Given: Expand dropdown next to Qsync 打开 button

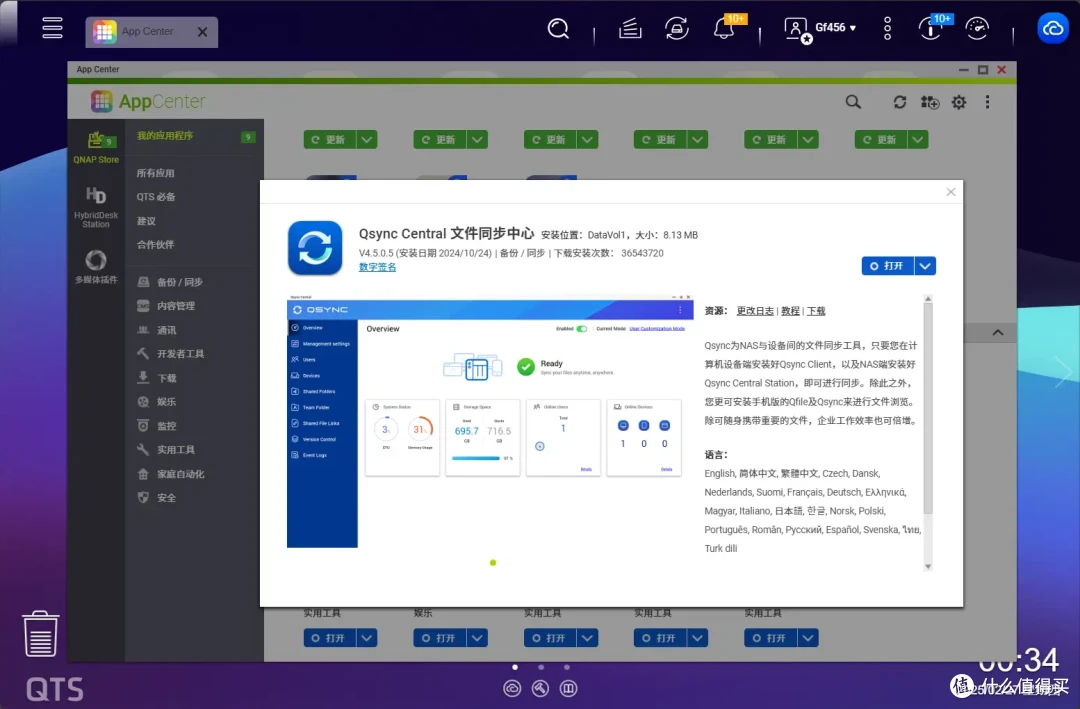Looking at the screenshot, I should 925,266.
